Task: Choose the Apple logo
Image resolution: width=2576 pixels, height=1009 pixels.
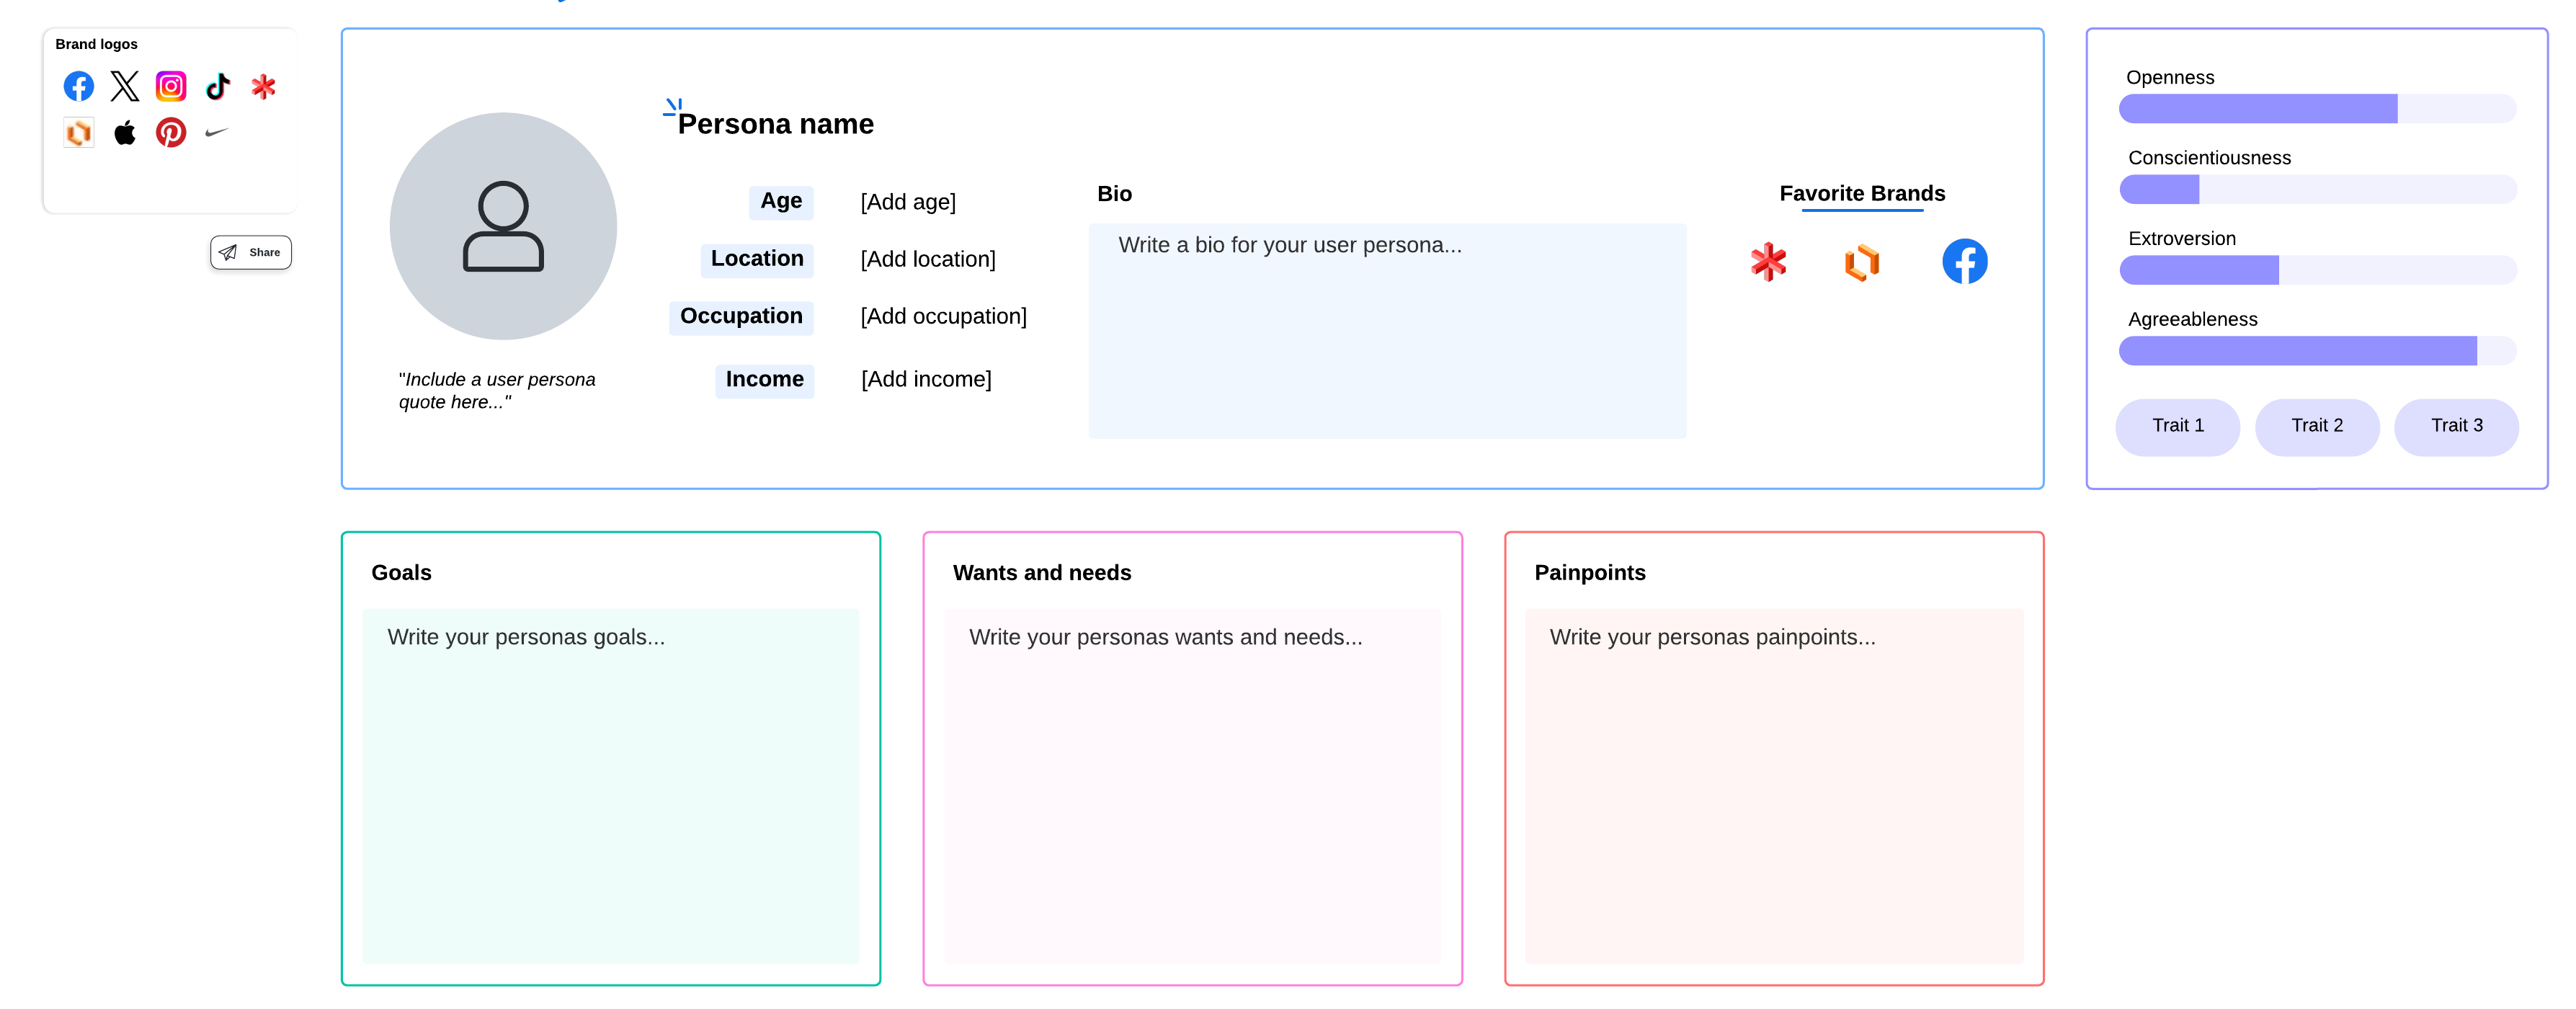Action: point(125,132)
